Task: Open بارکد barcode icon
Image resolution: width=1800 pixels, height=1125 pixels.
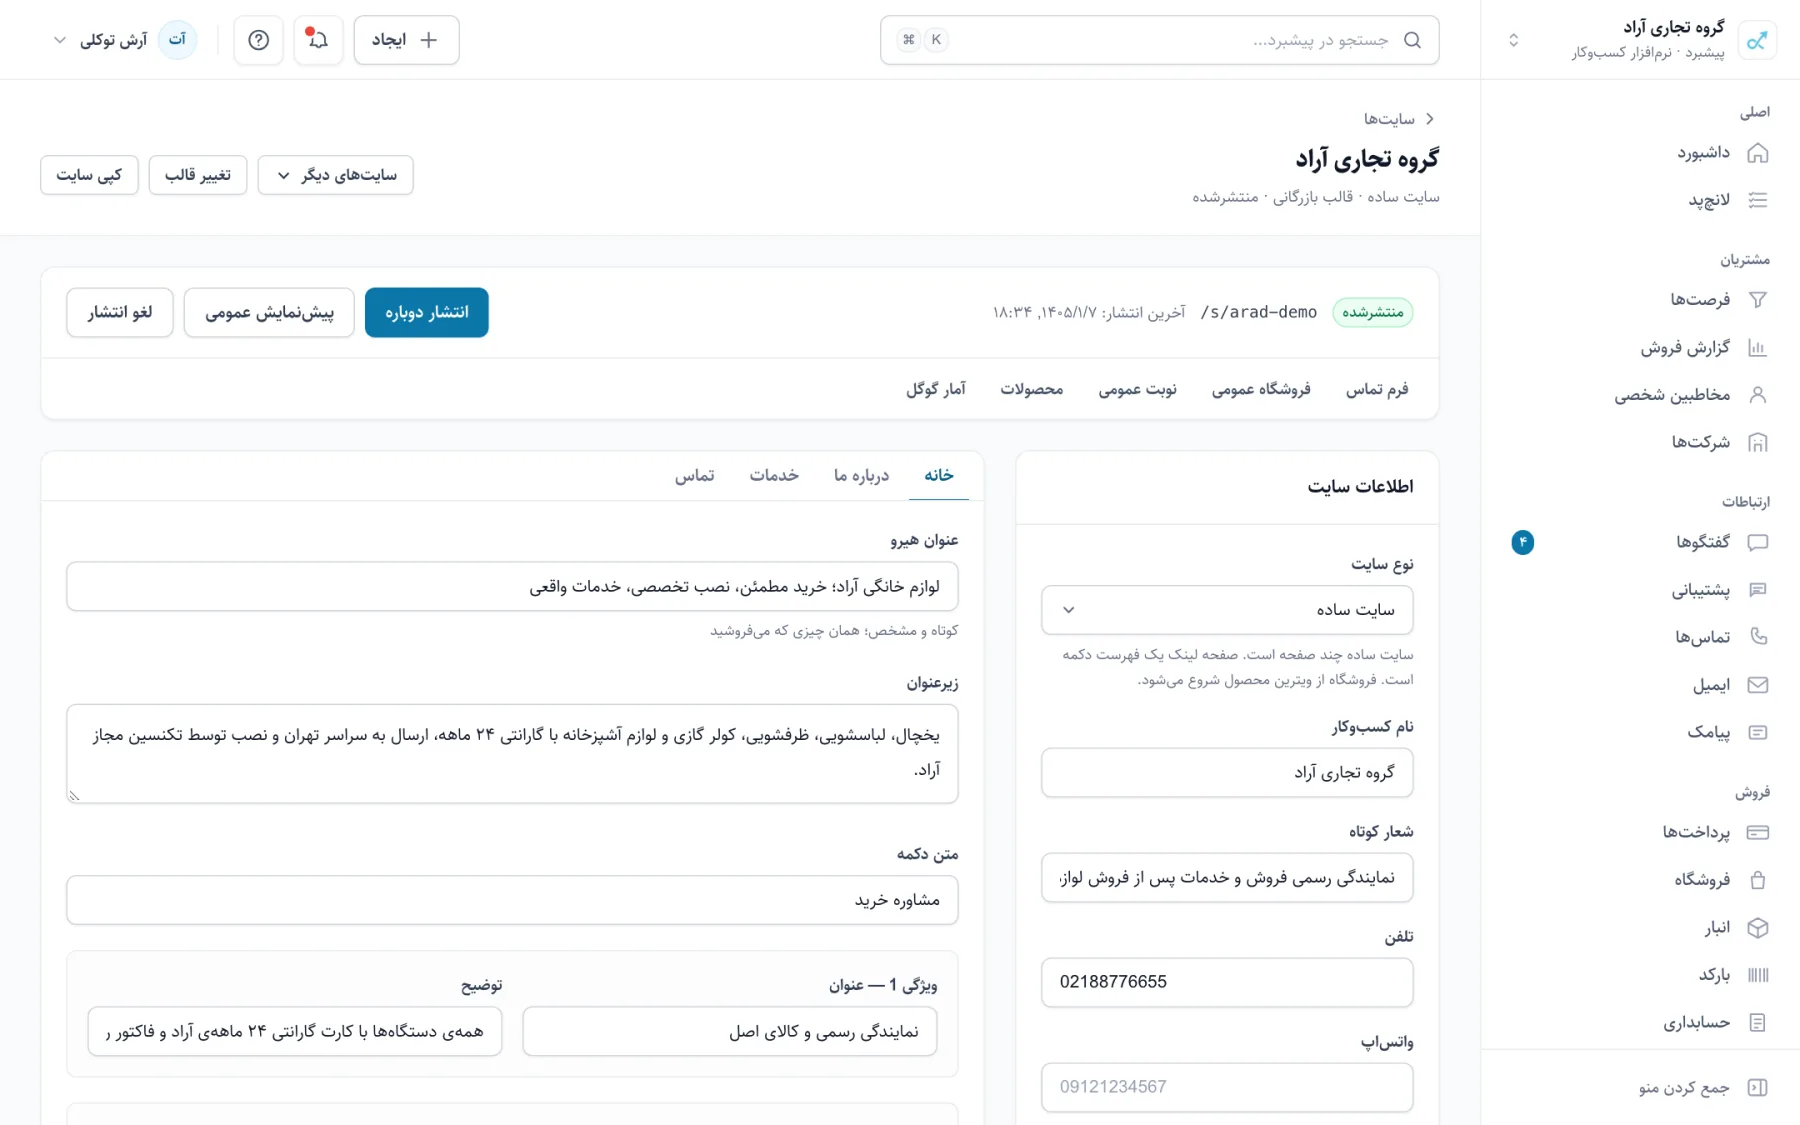Action: [x=1757, y=975]
